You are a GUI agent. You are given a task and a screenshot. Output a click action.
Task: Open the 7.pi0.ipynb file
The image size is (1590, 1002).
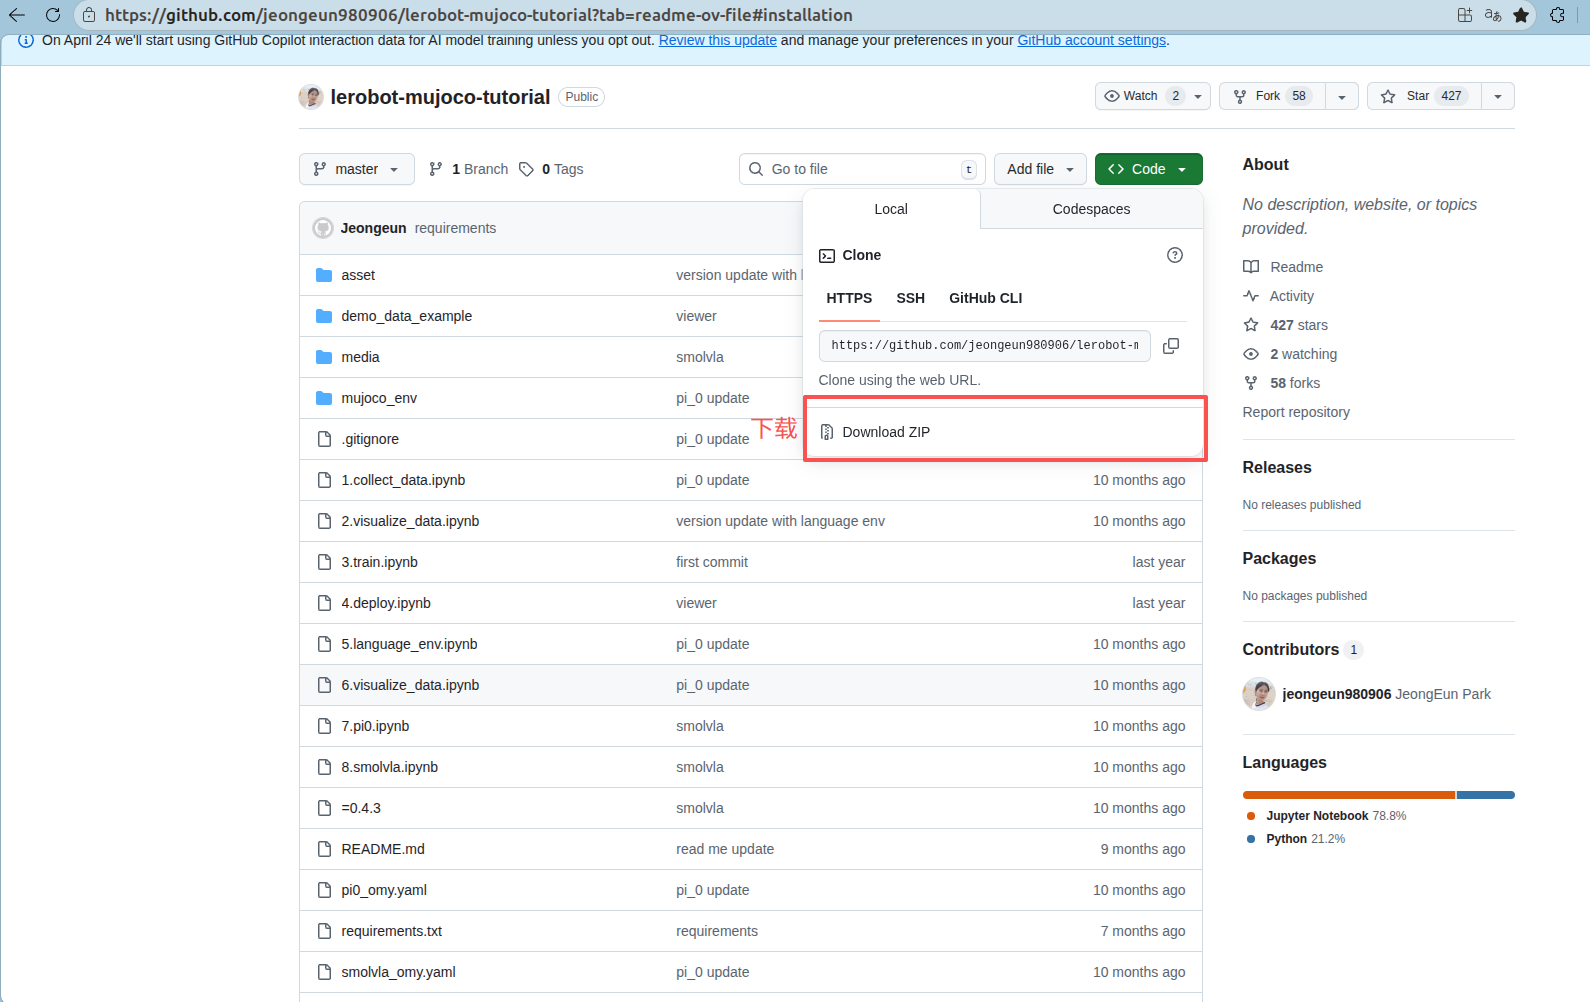click(x=375, y=726)
